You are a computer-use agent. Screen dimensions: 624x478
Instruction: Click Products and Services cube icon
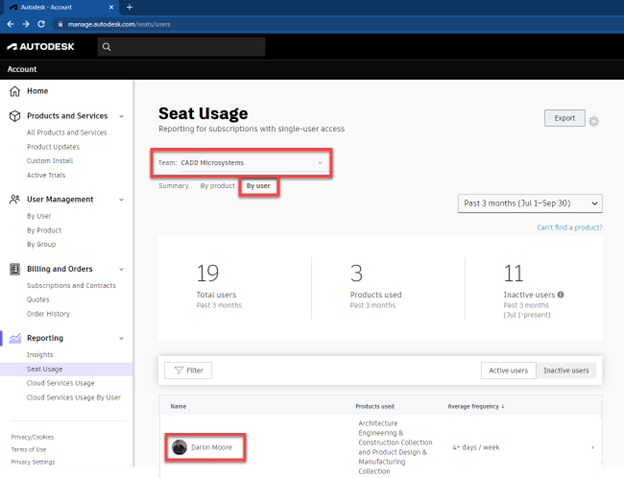point(15,116)
